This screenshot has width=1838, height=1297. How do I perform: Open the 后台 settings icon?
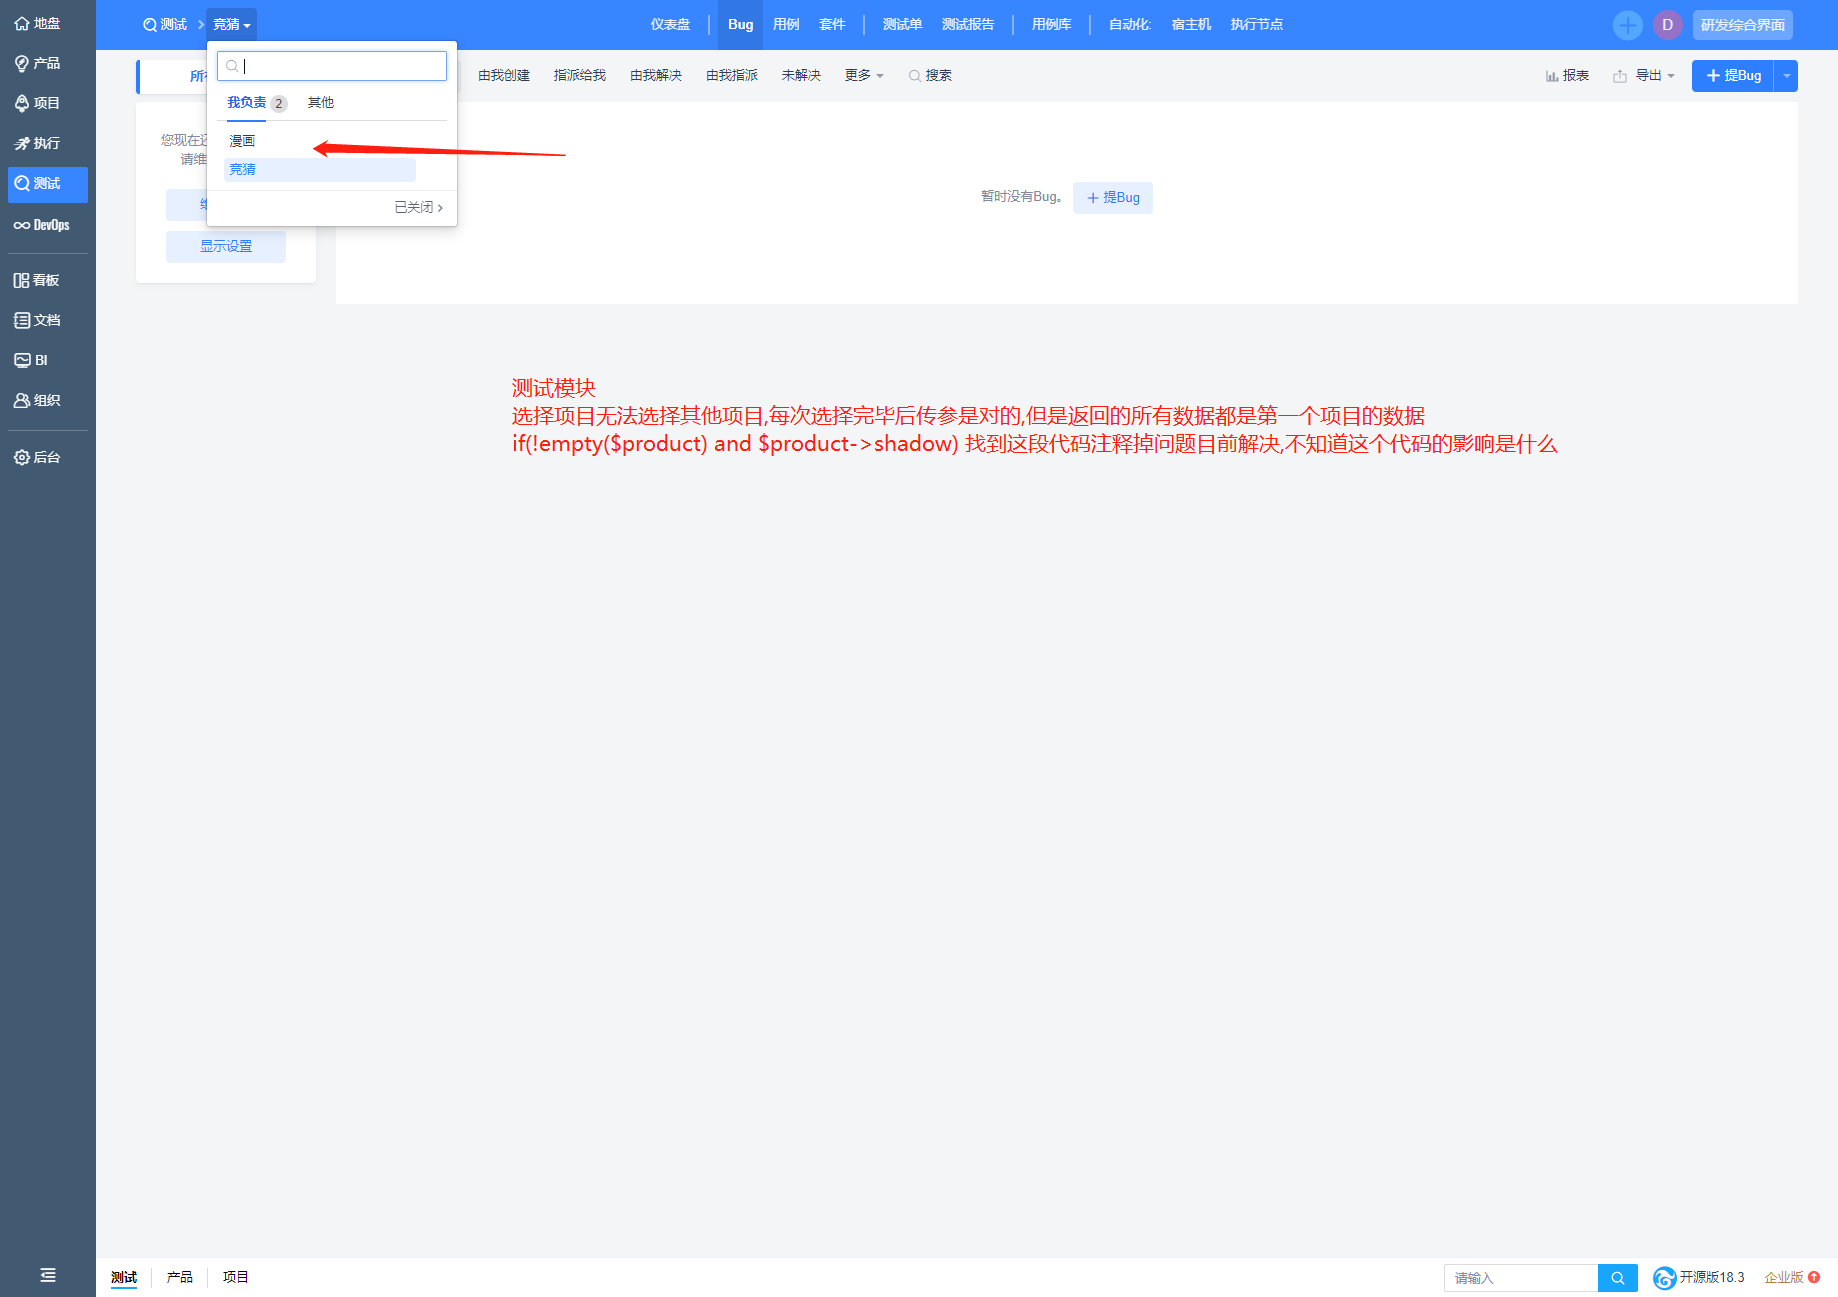click(47, 457)
